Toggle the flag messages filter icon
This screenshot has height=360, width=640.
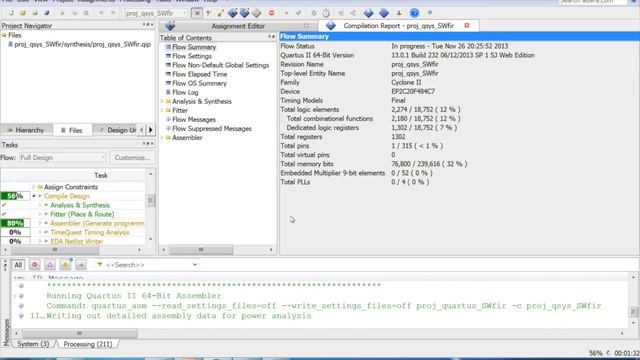click(81, 265)
